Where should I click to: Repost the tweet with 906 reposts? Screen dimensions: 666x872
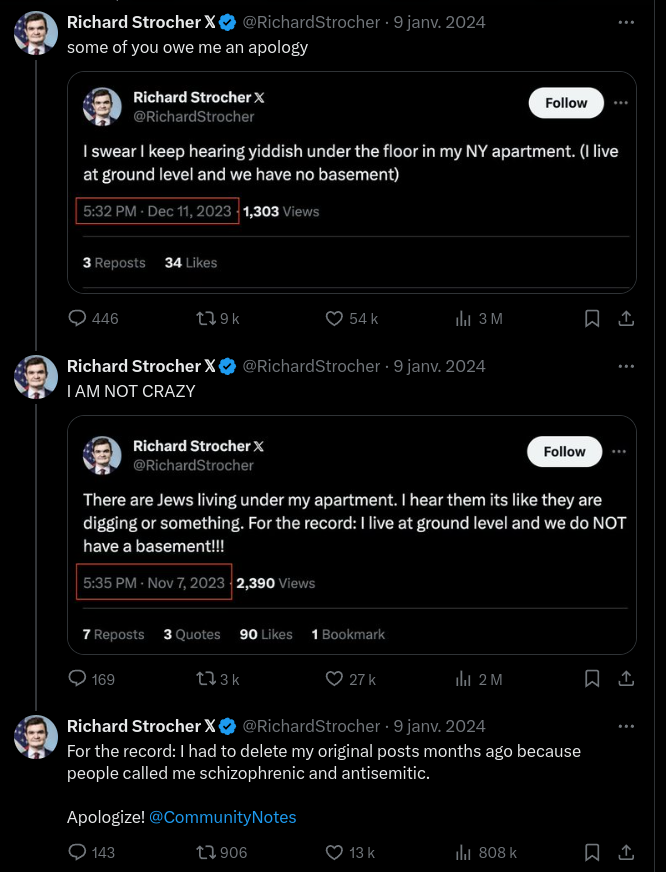click(222, 852)
